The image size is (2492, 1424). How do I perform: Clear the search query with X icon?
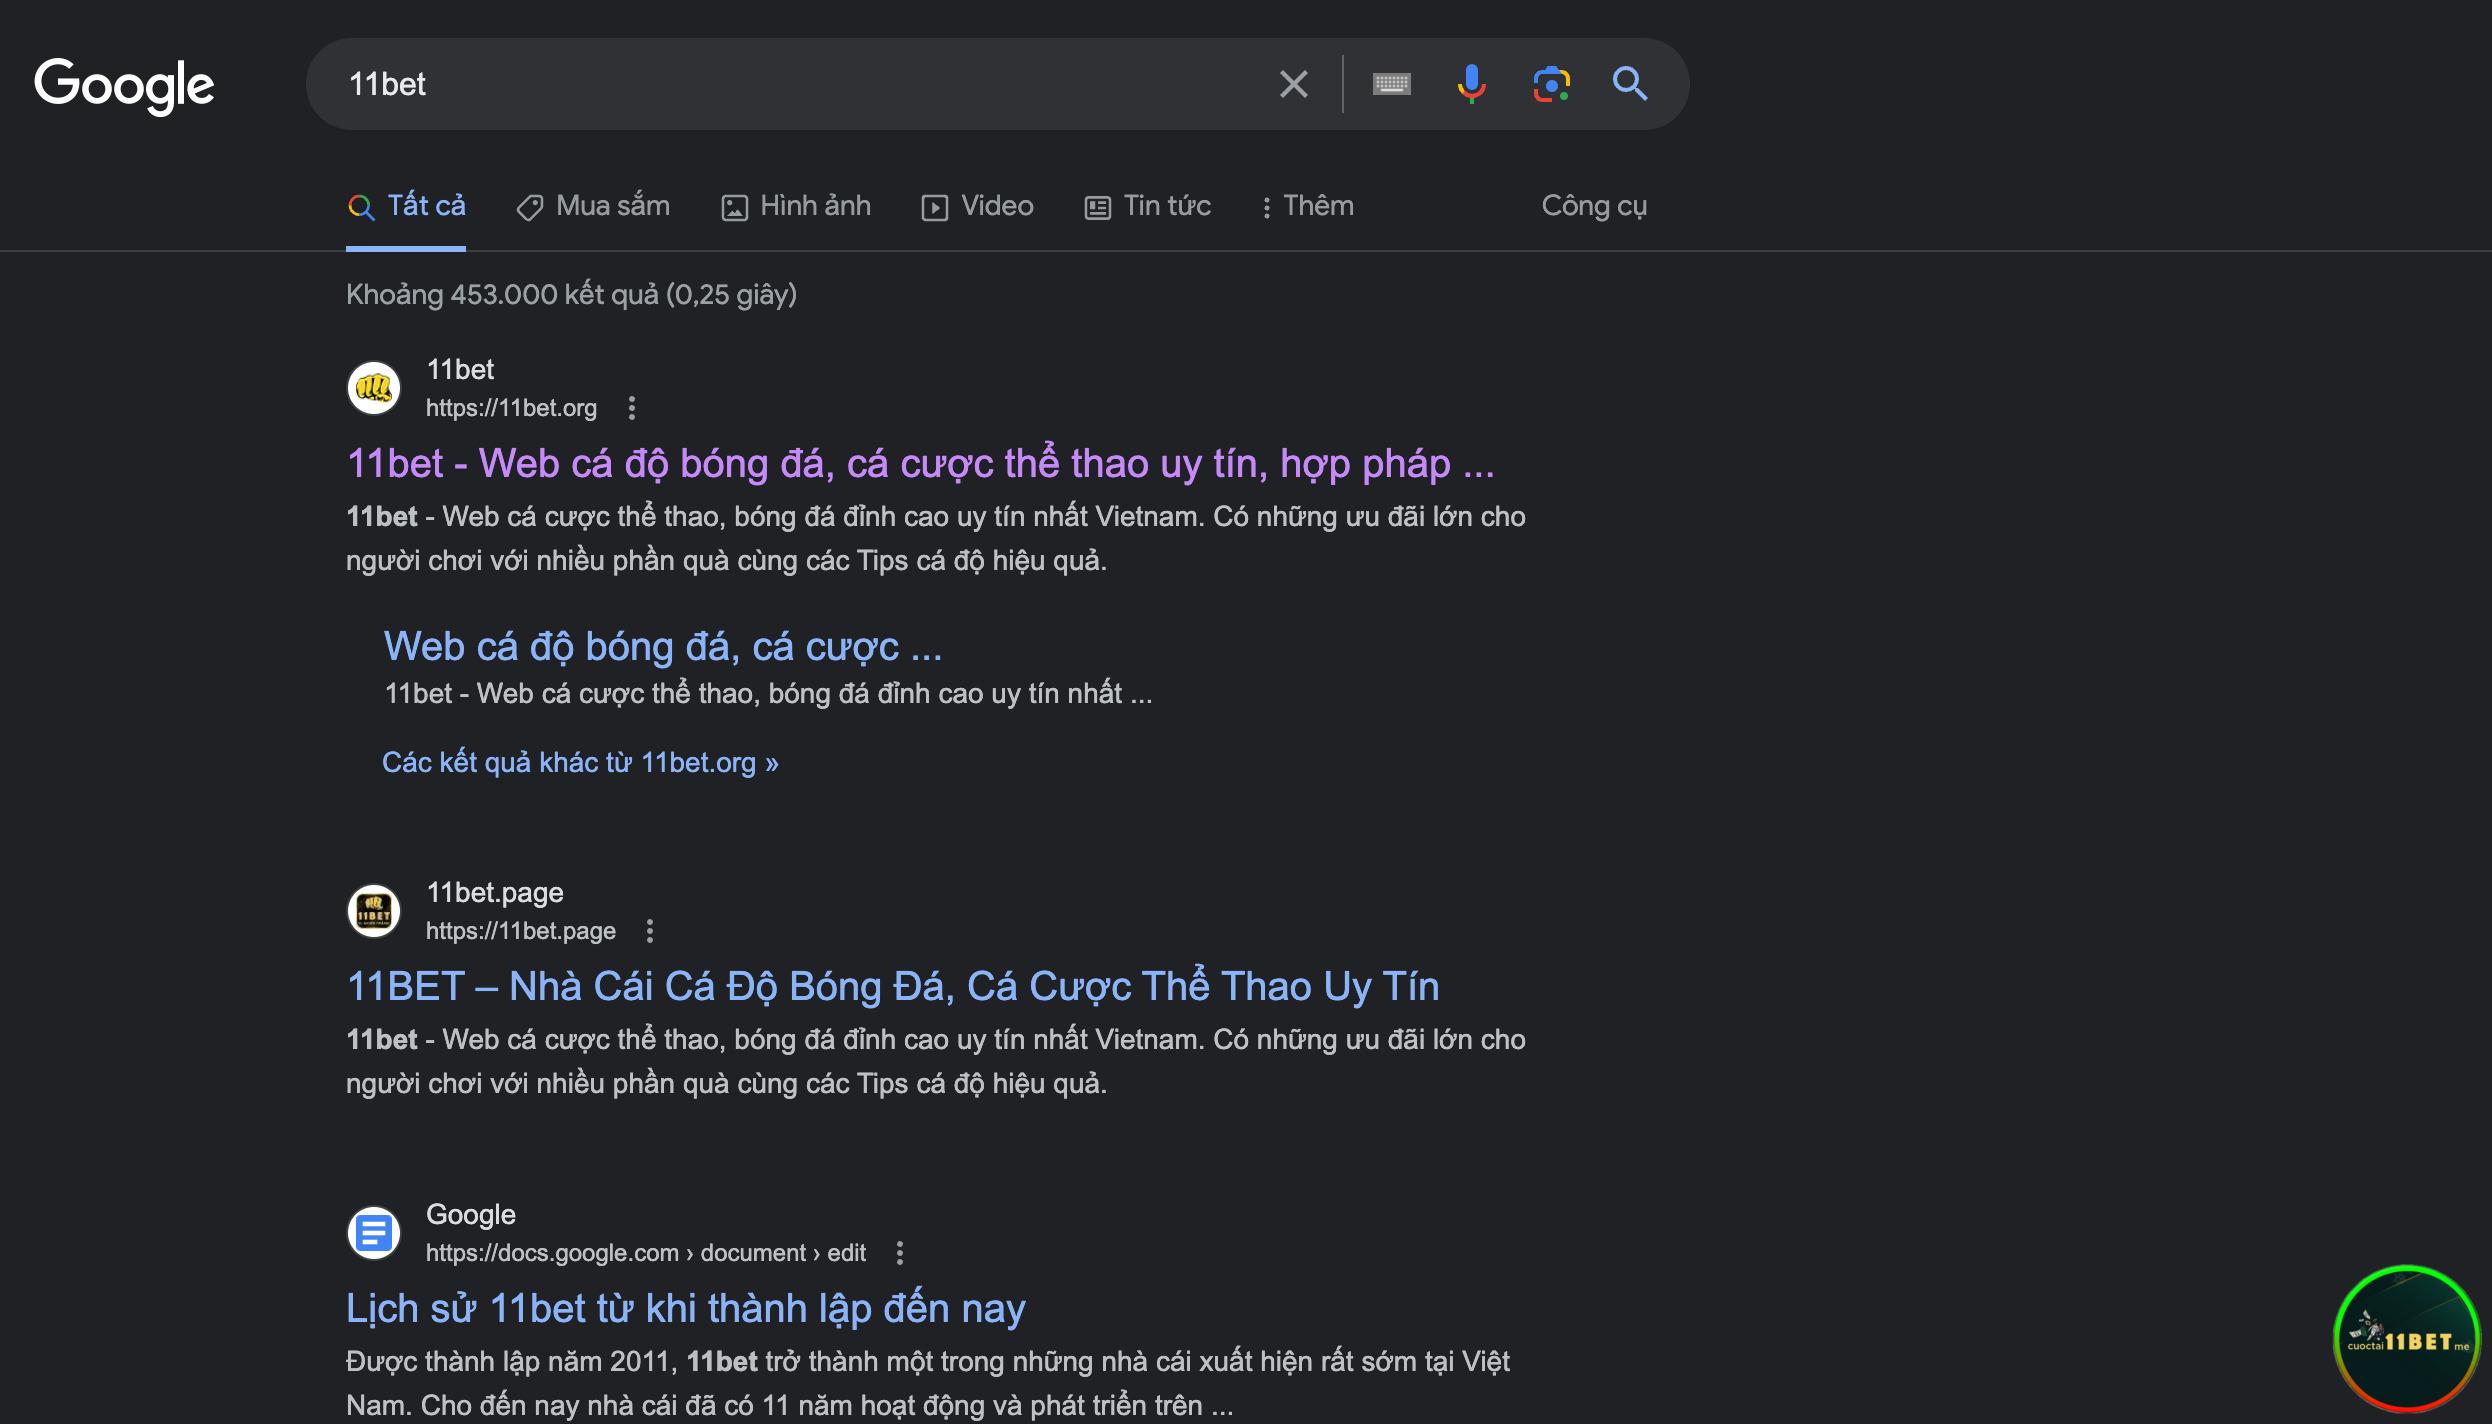1293,84
